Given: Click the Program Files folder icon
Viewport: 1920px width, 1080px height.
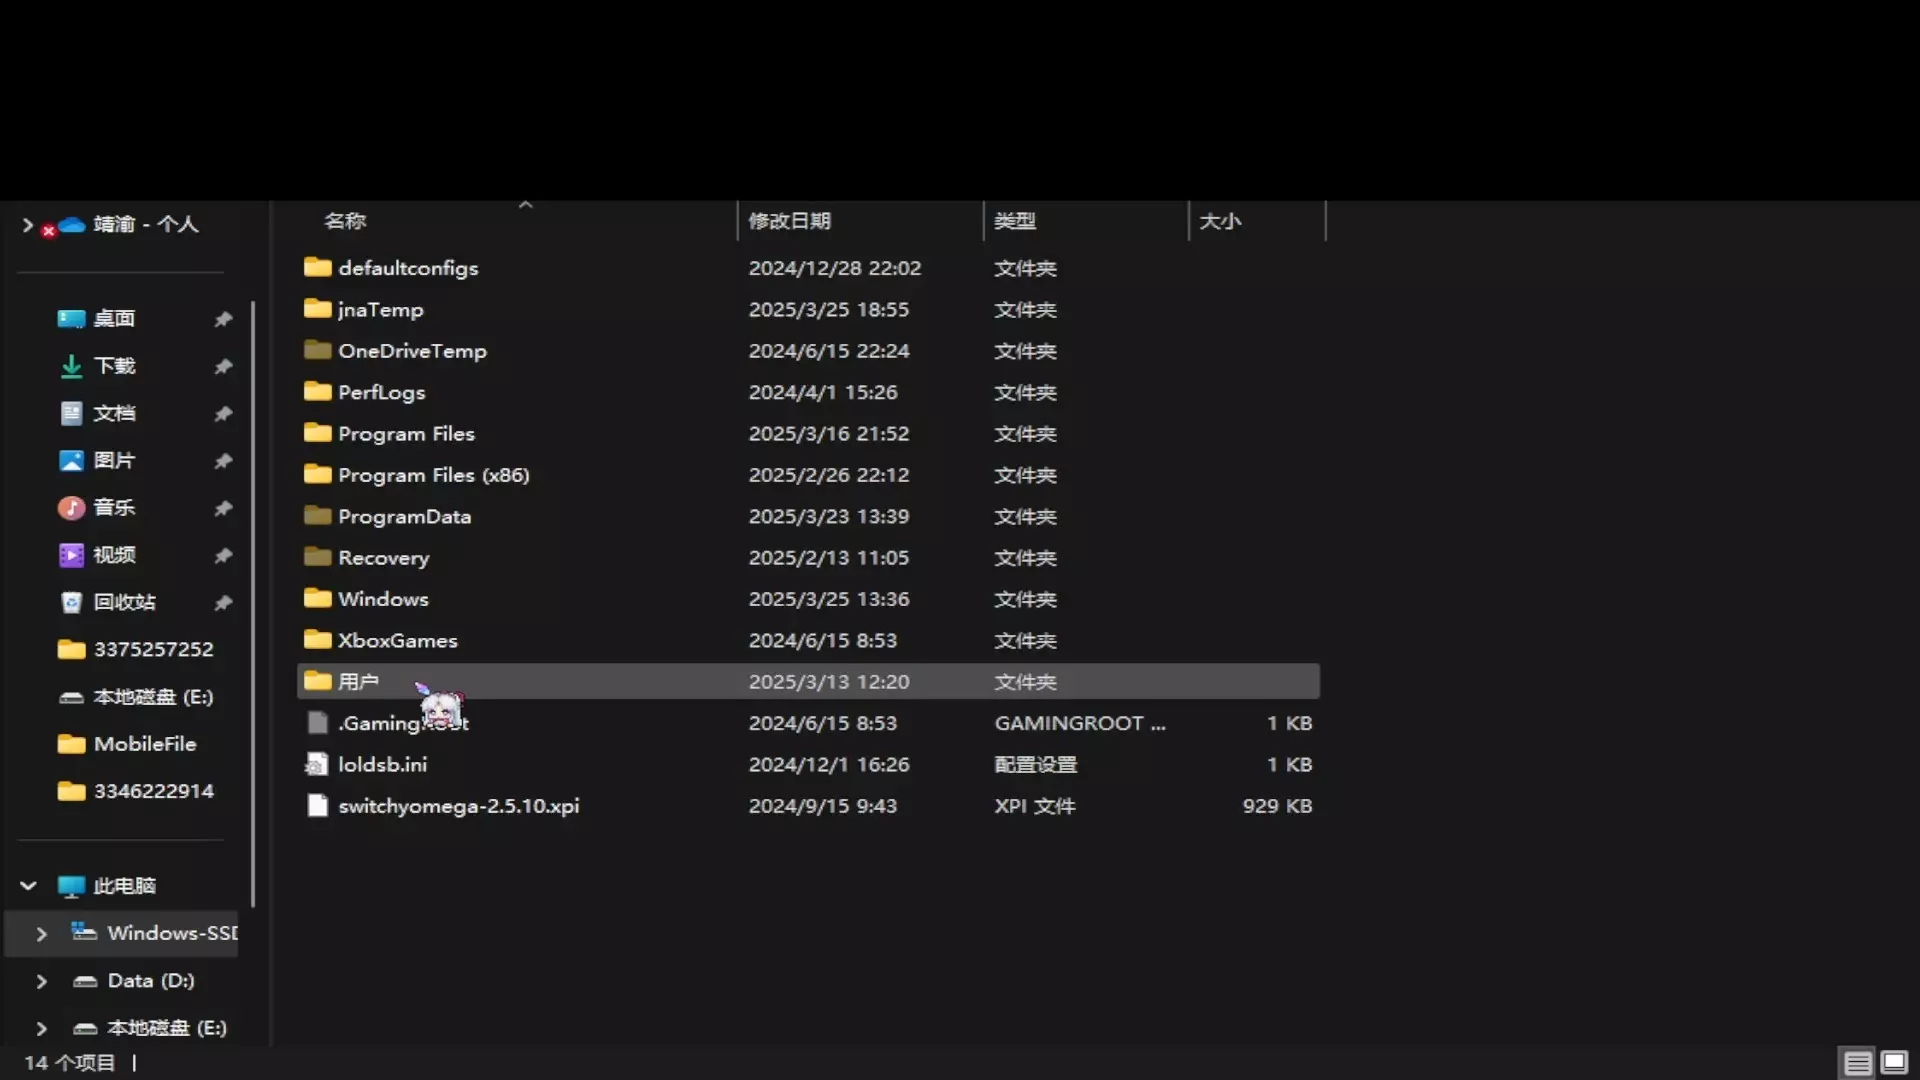Looking at the screenshot, I should point(317,433).
